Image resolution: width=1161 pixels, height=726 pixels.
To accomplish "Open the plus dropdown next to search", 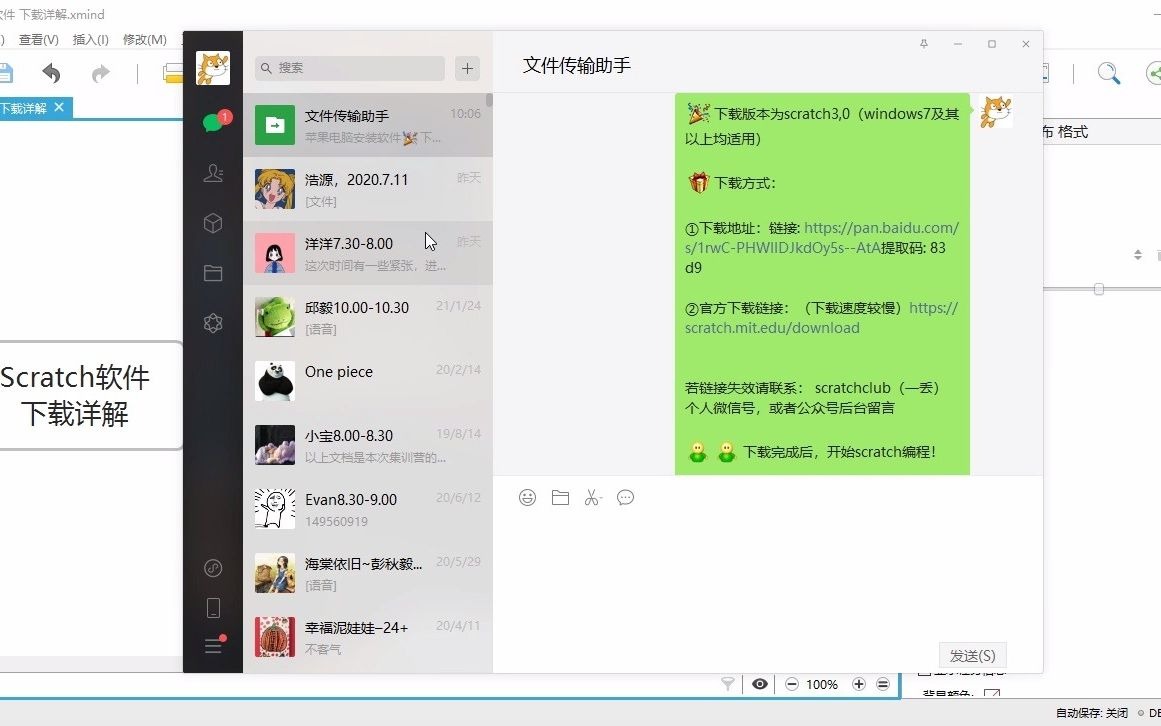I will coord(466,68).
